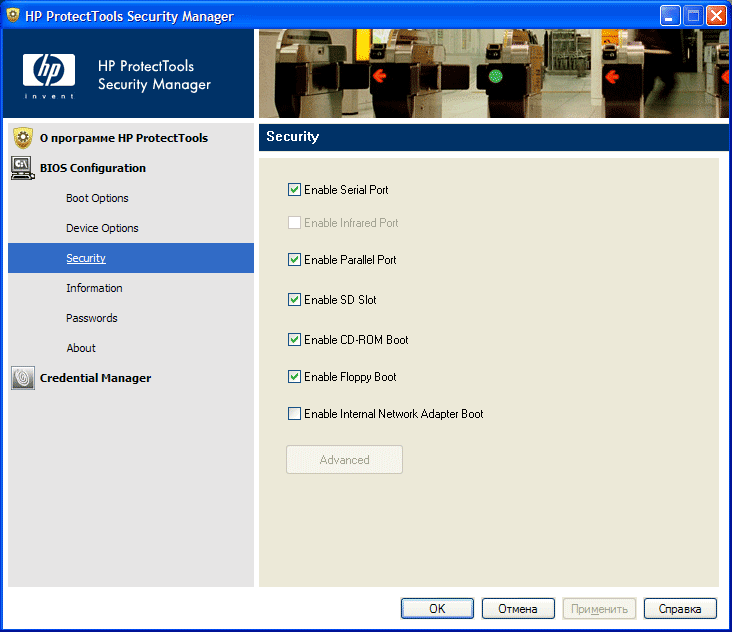Click the Security panel header

point(493,137)
